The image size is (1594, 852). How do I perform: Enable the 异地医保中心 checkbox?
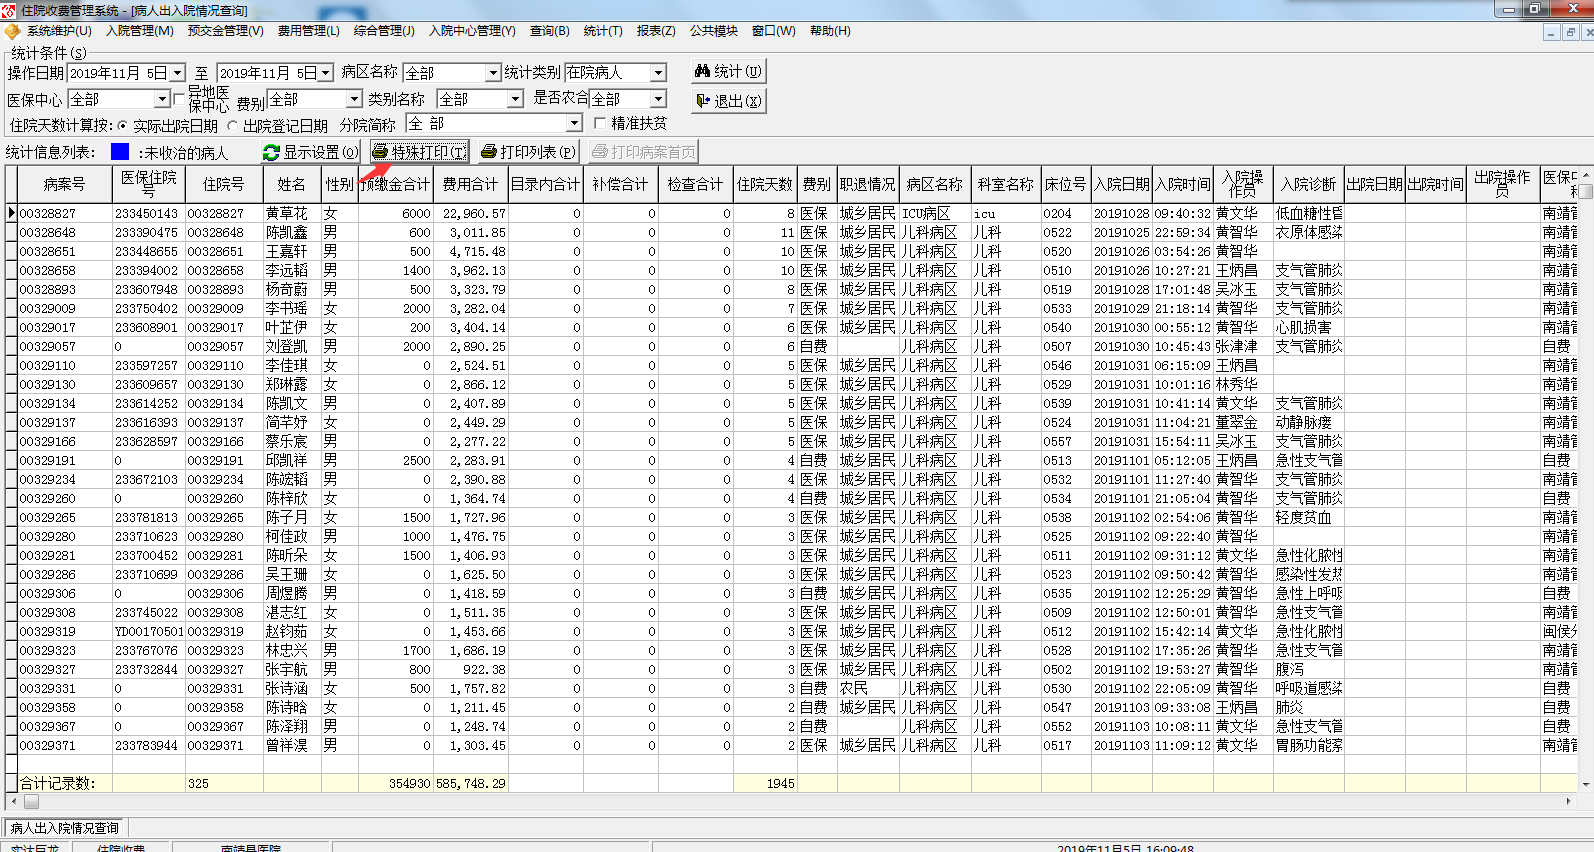point(180,99)
